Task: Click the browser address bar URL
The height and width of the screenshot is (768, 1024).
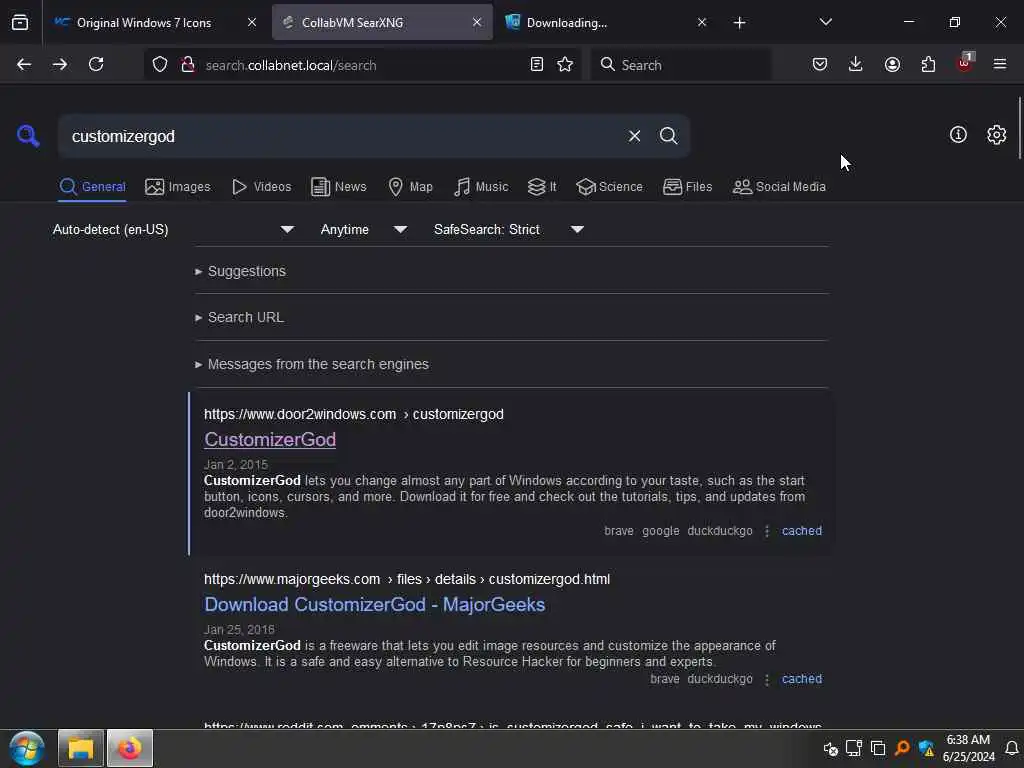Action: click(291, 65)
